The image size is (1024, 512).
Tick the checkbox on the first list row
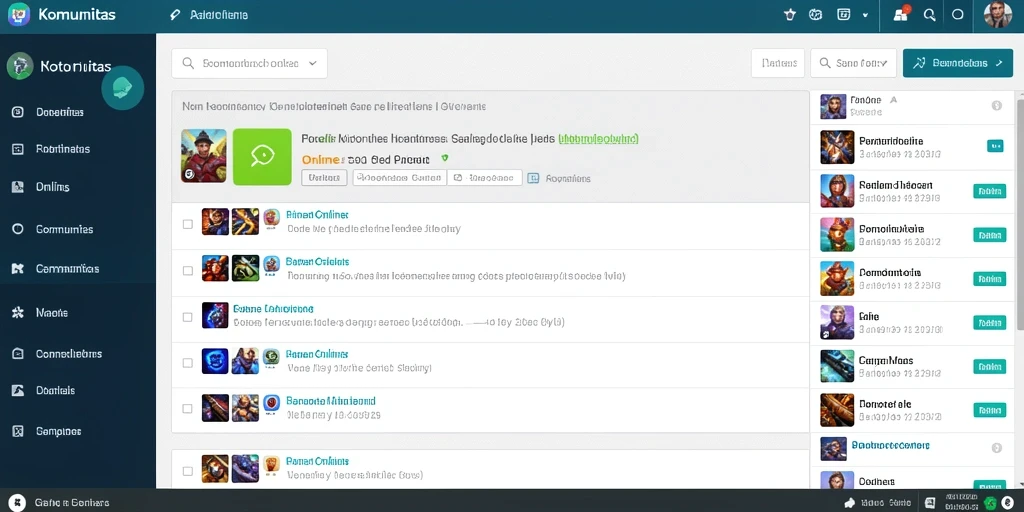coord(187,224)
